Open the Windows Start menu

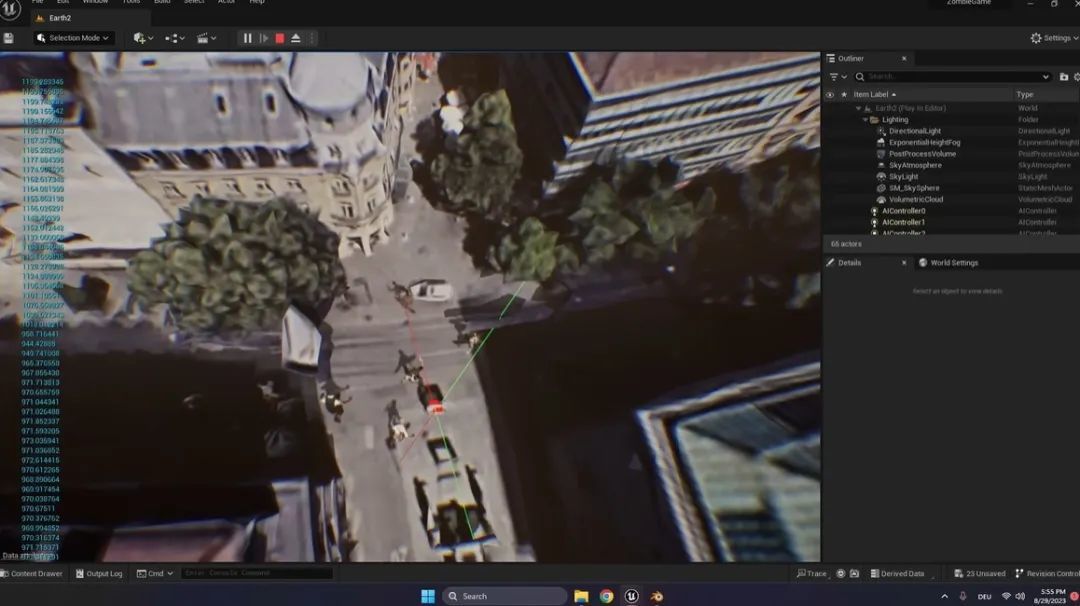(428, 596)
